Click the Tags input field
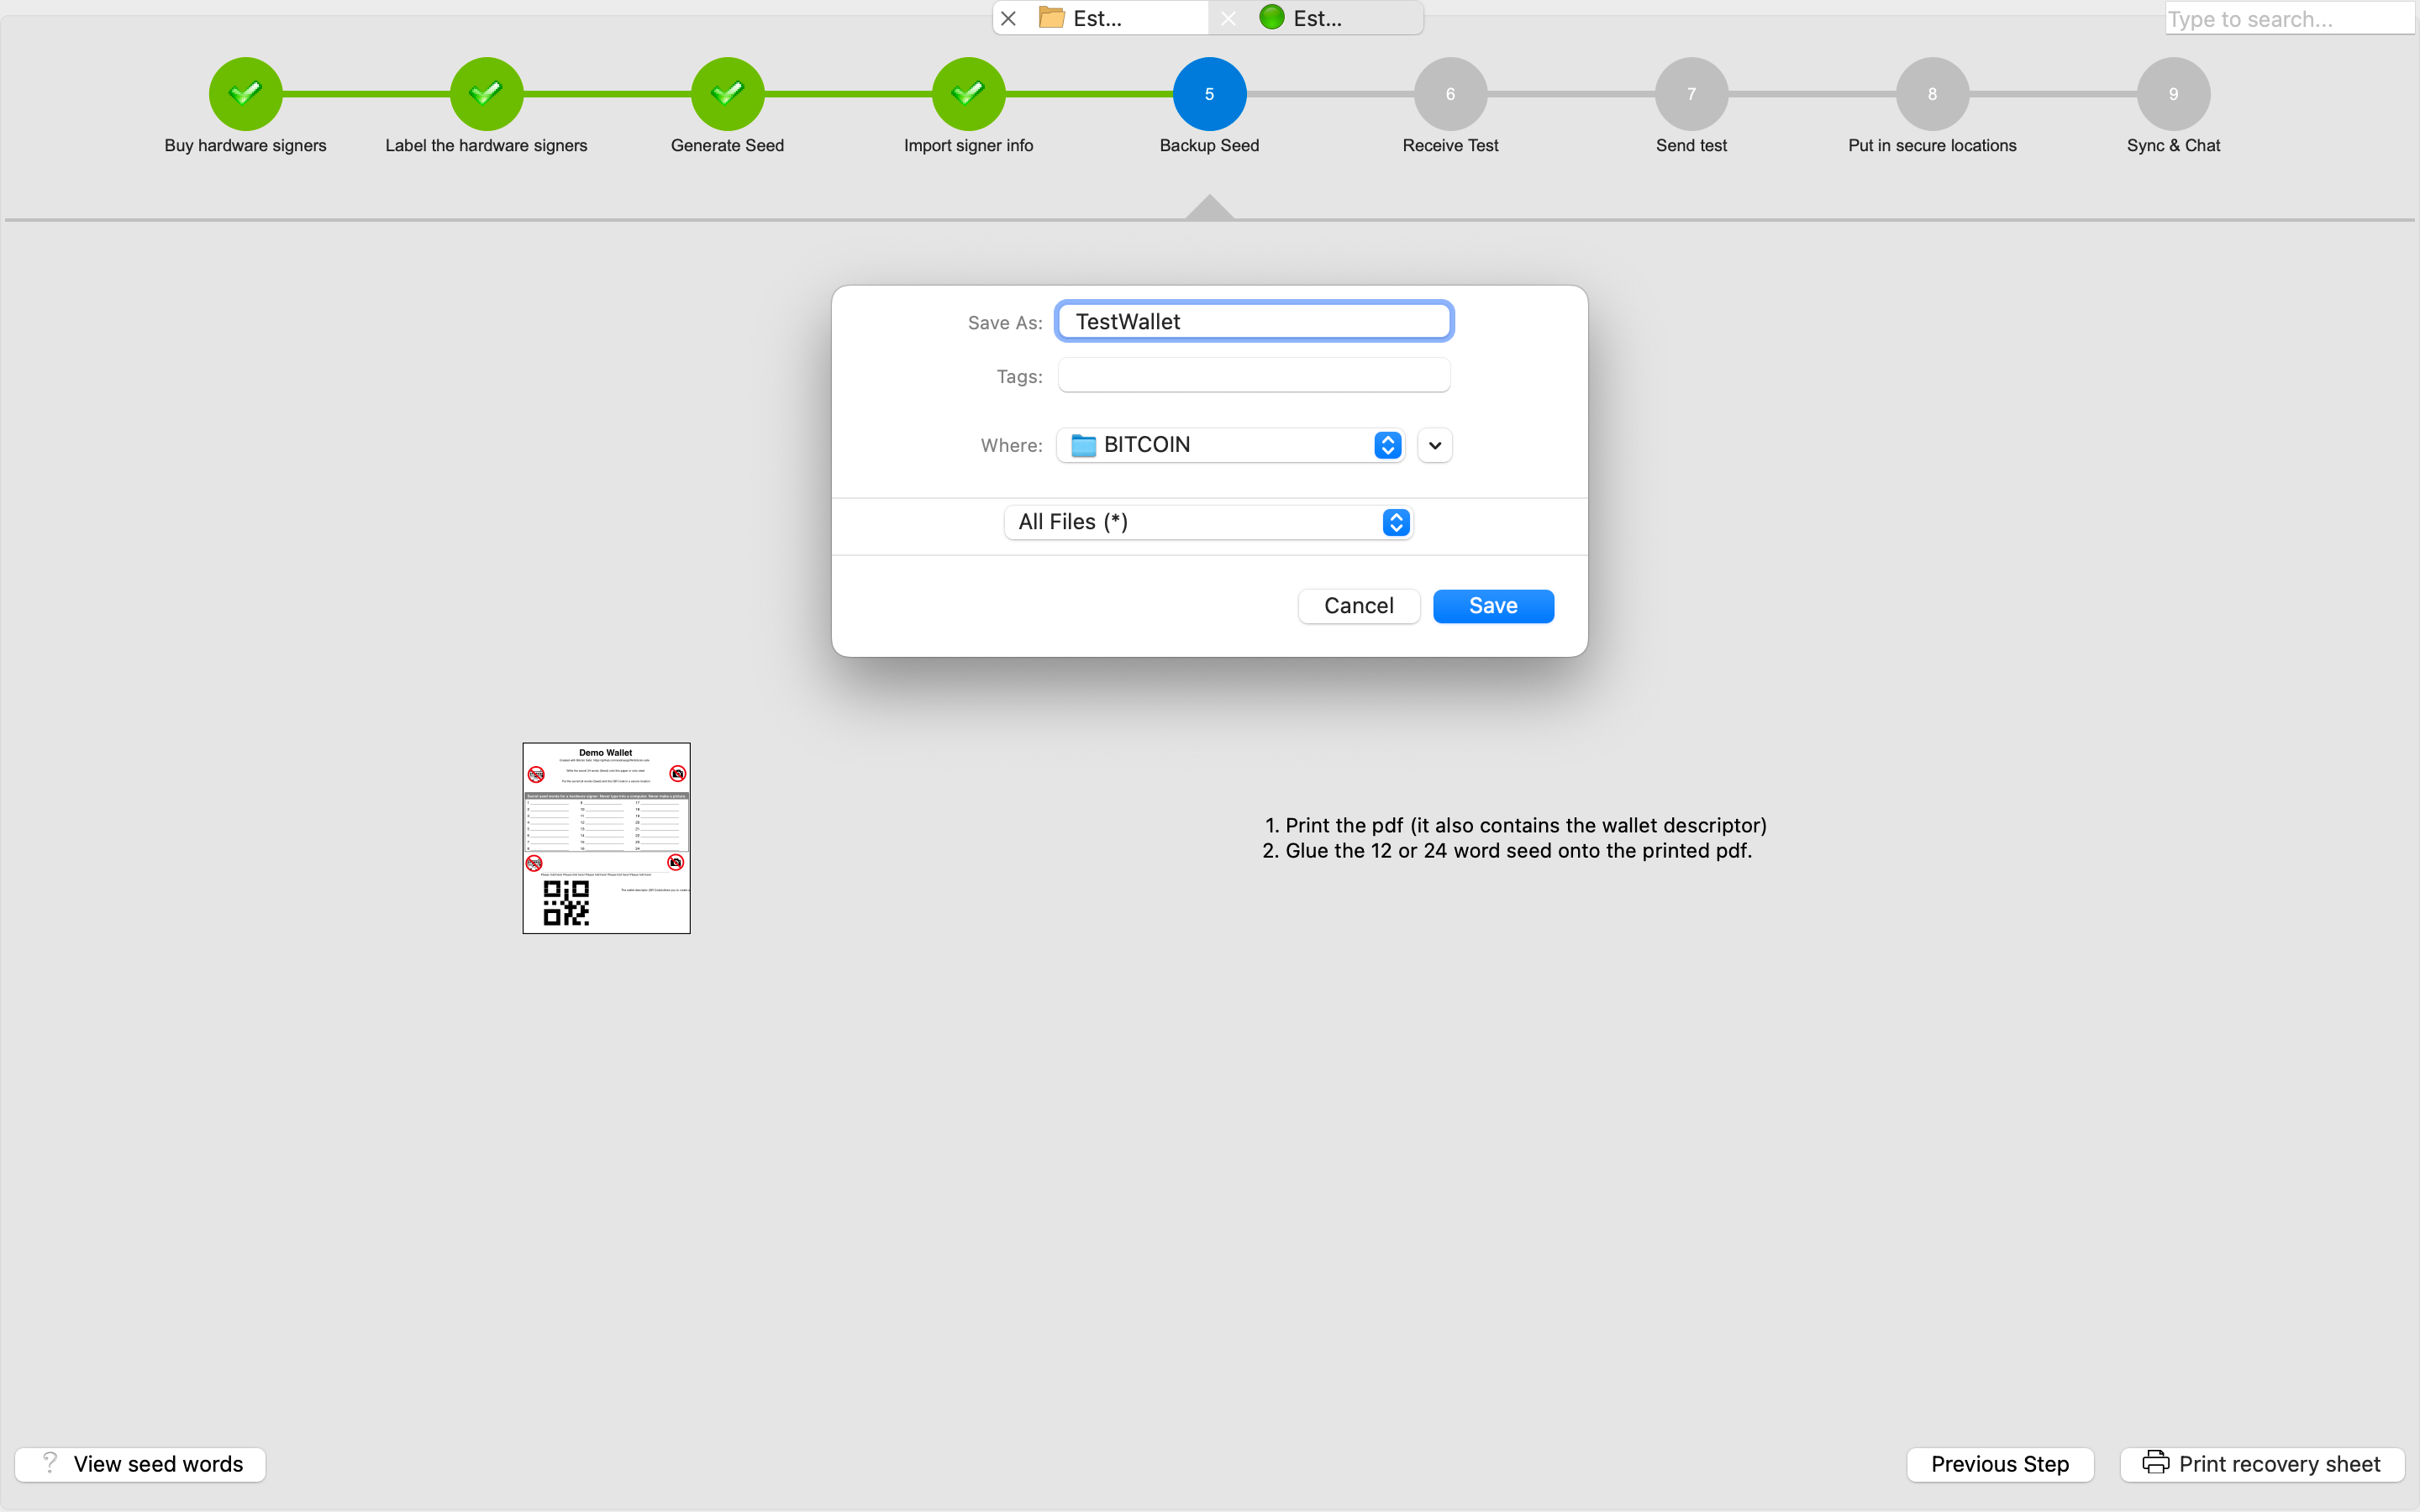 [x=1253, y=376]
